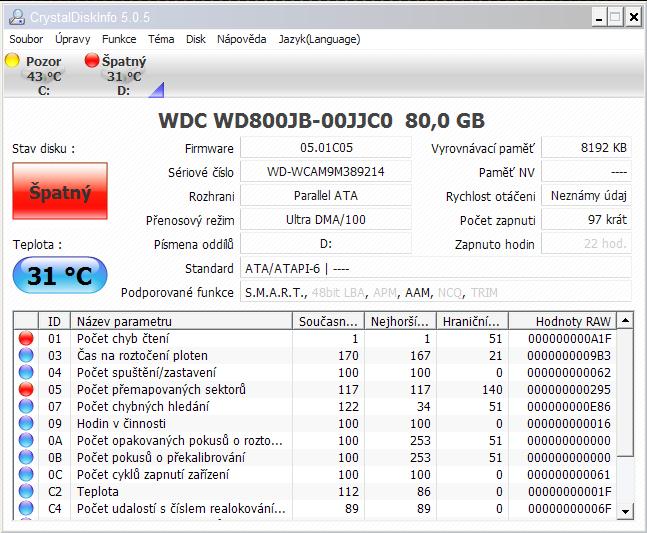Click the threshold value 140 for attribute 05
The height and width of the screenshot is (533, 647).
coord(492,389)
